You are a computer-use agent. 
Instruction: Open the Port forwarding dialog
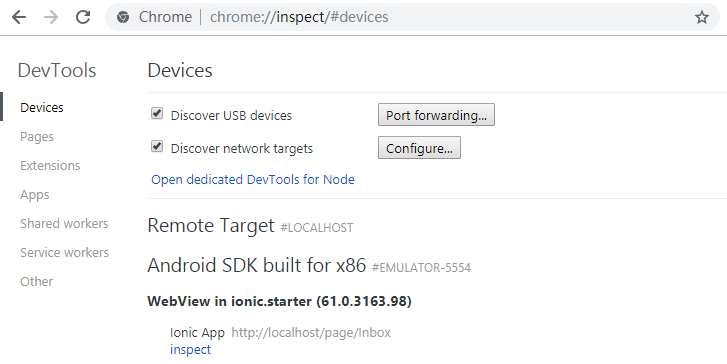pos(436,115)
